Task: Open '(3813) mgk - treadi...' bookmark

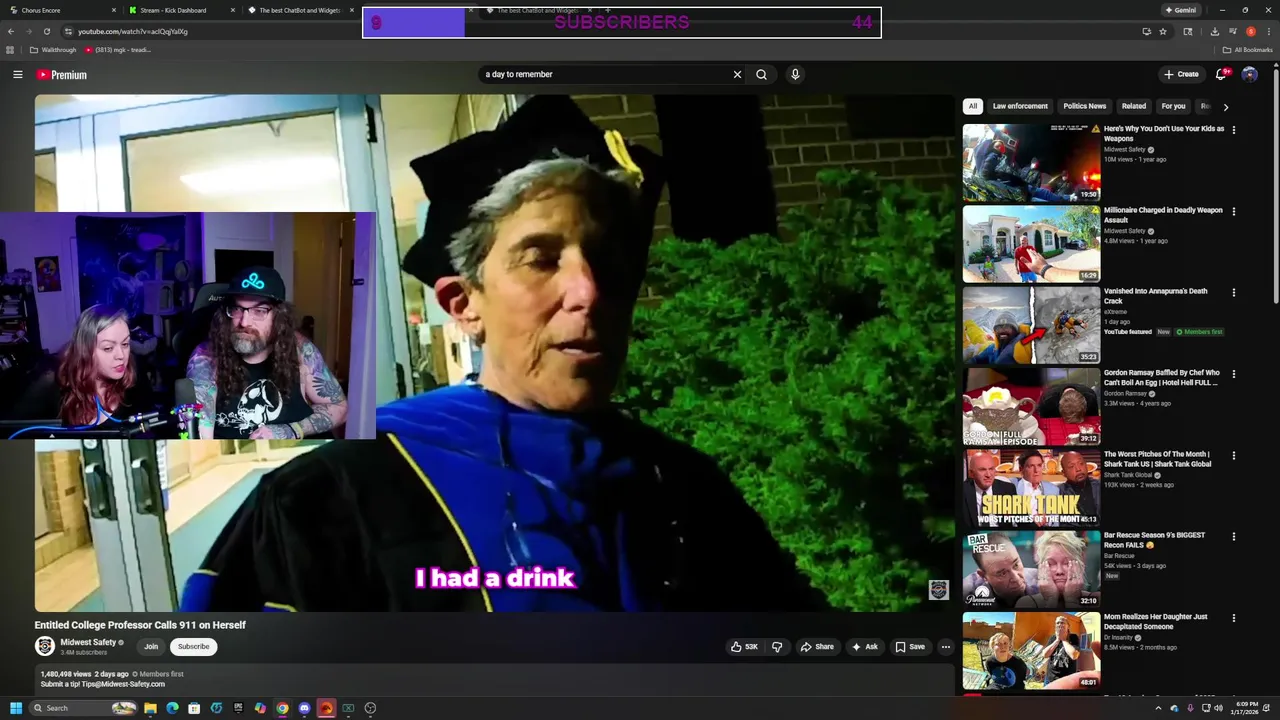Action: 119,50
